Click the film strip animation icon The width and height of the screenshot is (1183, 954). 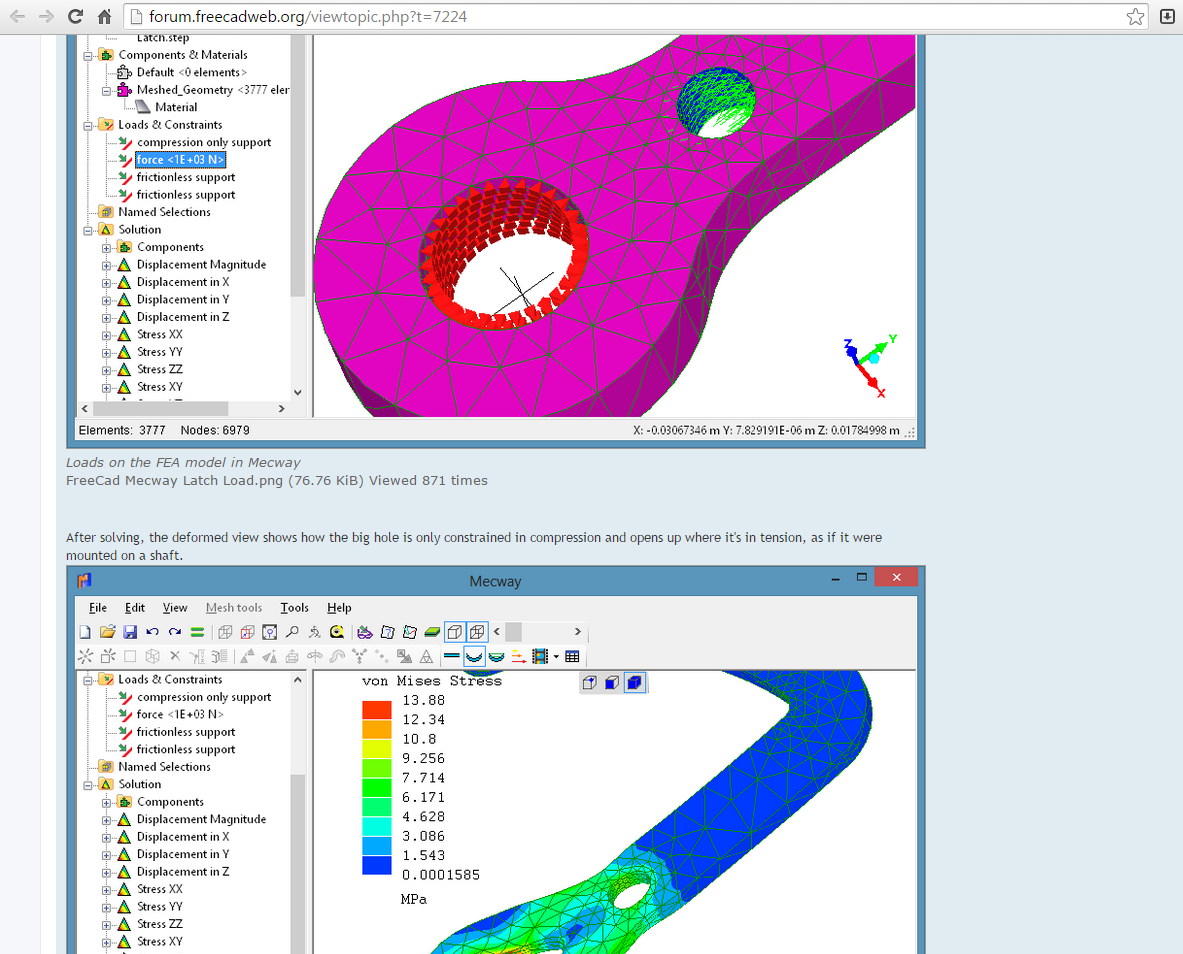click(x=539, y=657)
